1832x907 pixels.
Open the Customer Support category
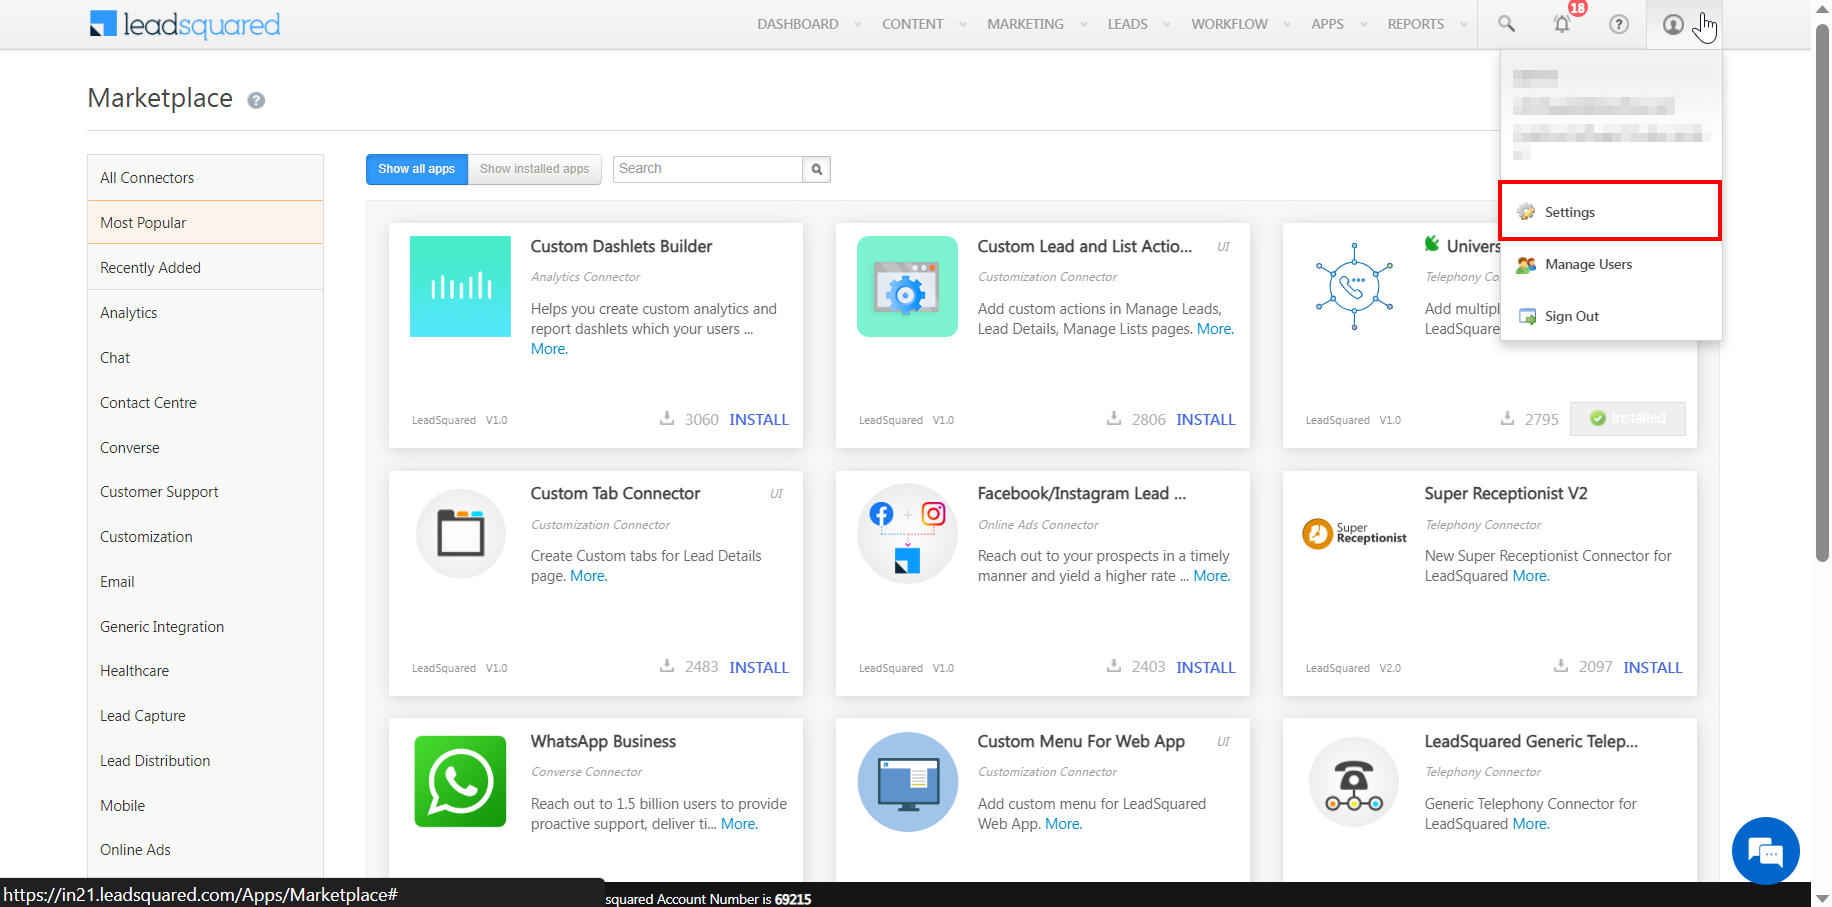click(205, 492)
